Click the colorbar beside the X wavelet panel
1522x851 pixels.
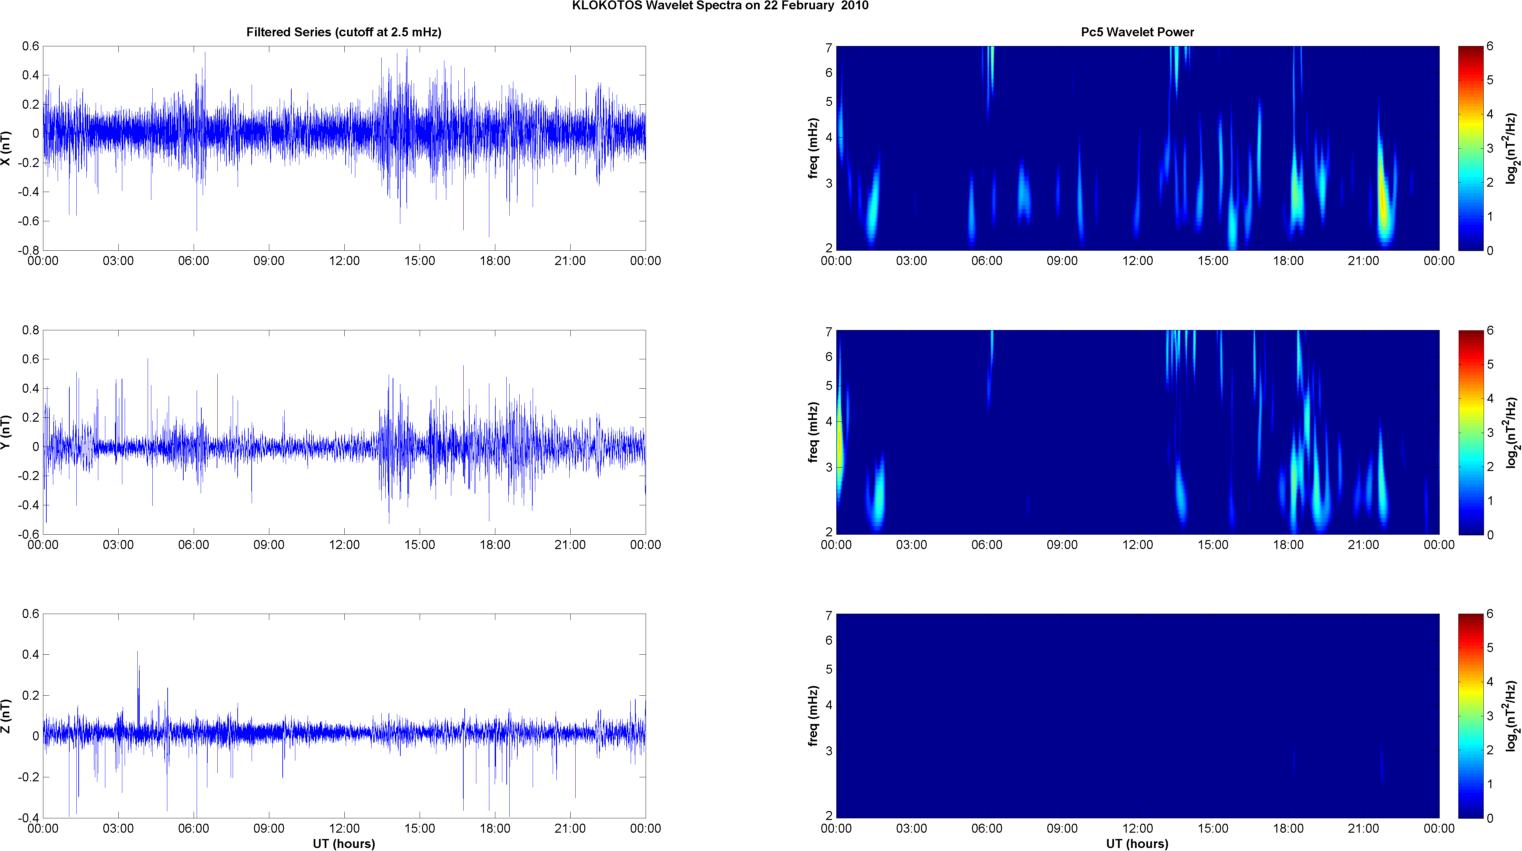pyautogui.click(x=1470, y=148)
